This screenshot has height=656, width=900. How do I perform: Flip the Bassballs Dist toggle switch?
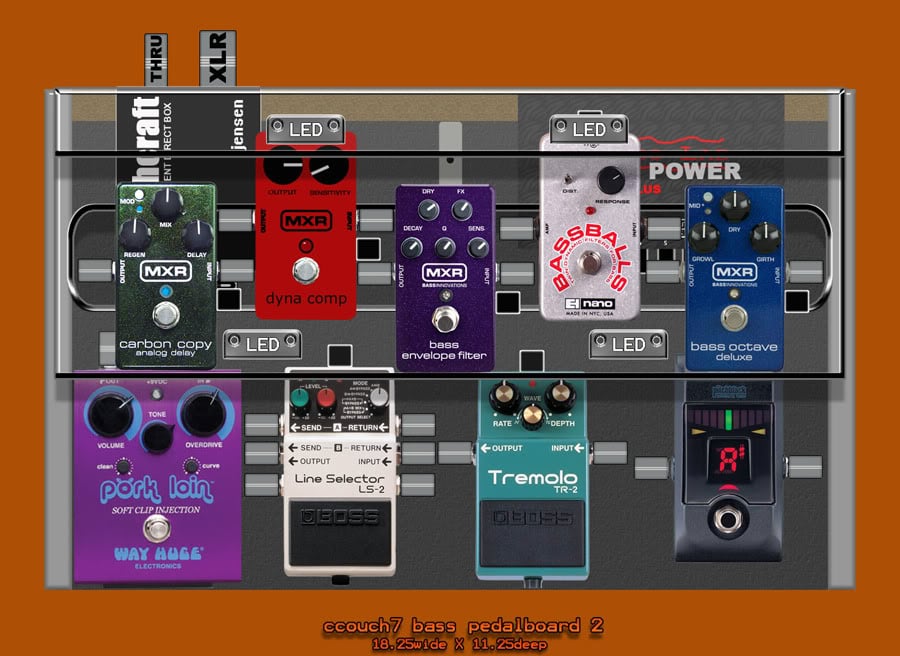point(569,180)
